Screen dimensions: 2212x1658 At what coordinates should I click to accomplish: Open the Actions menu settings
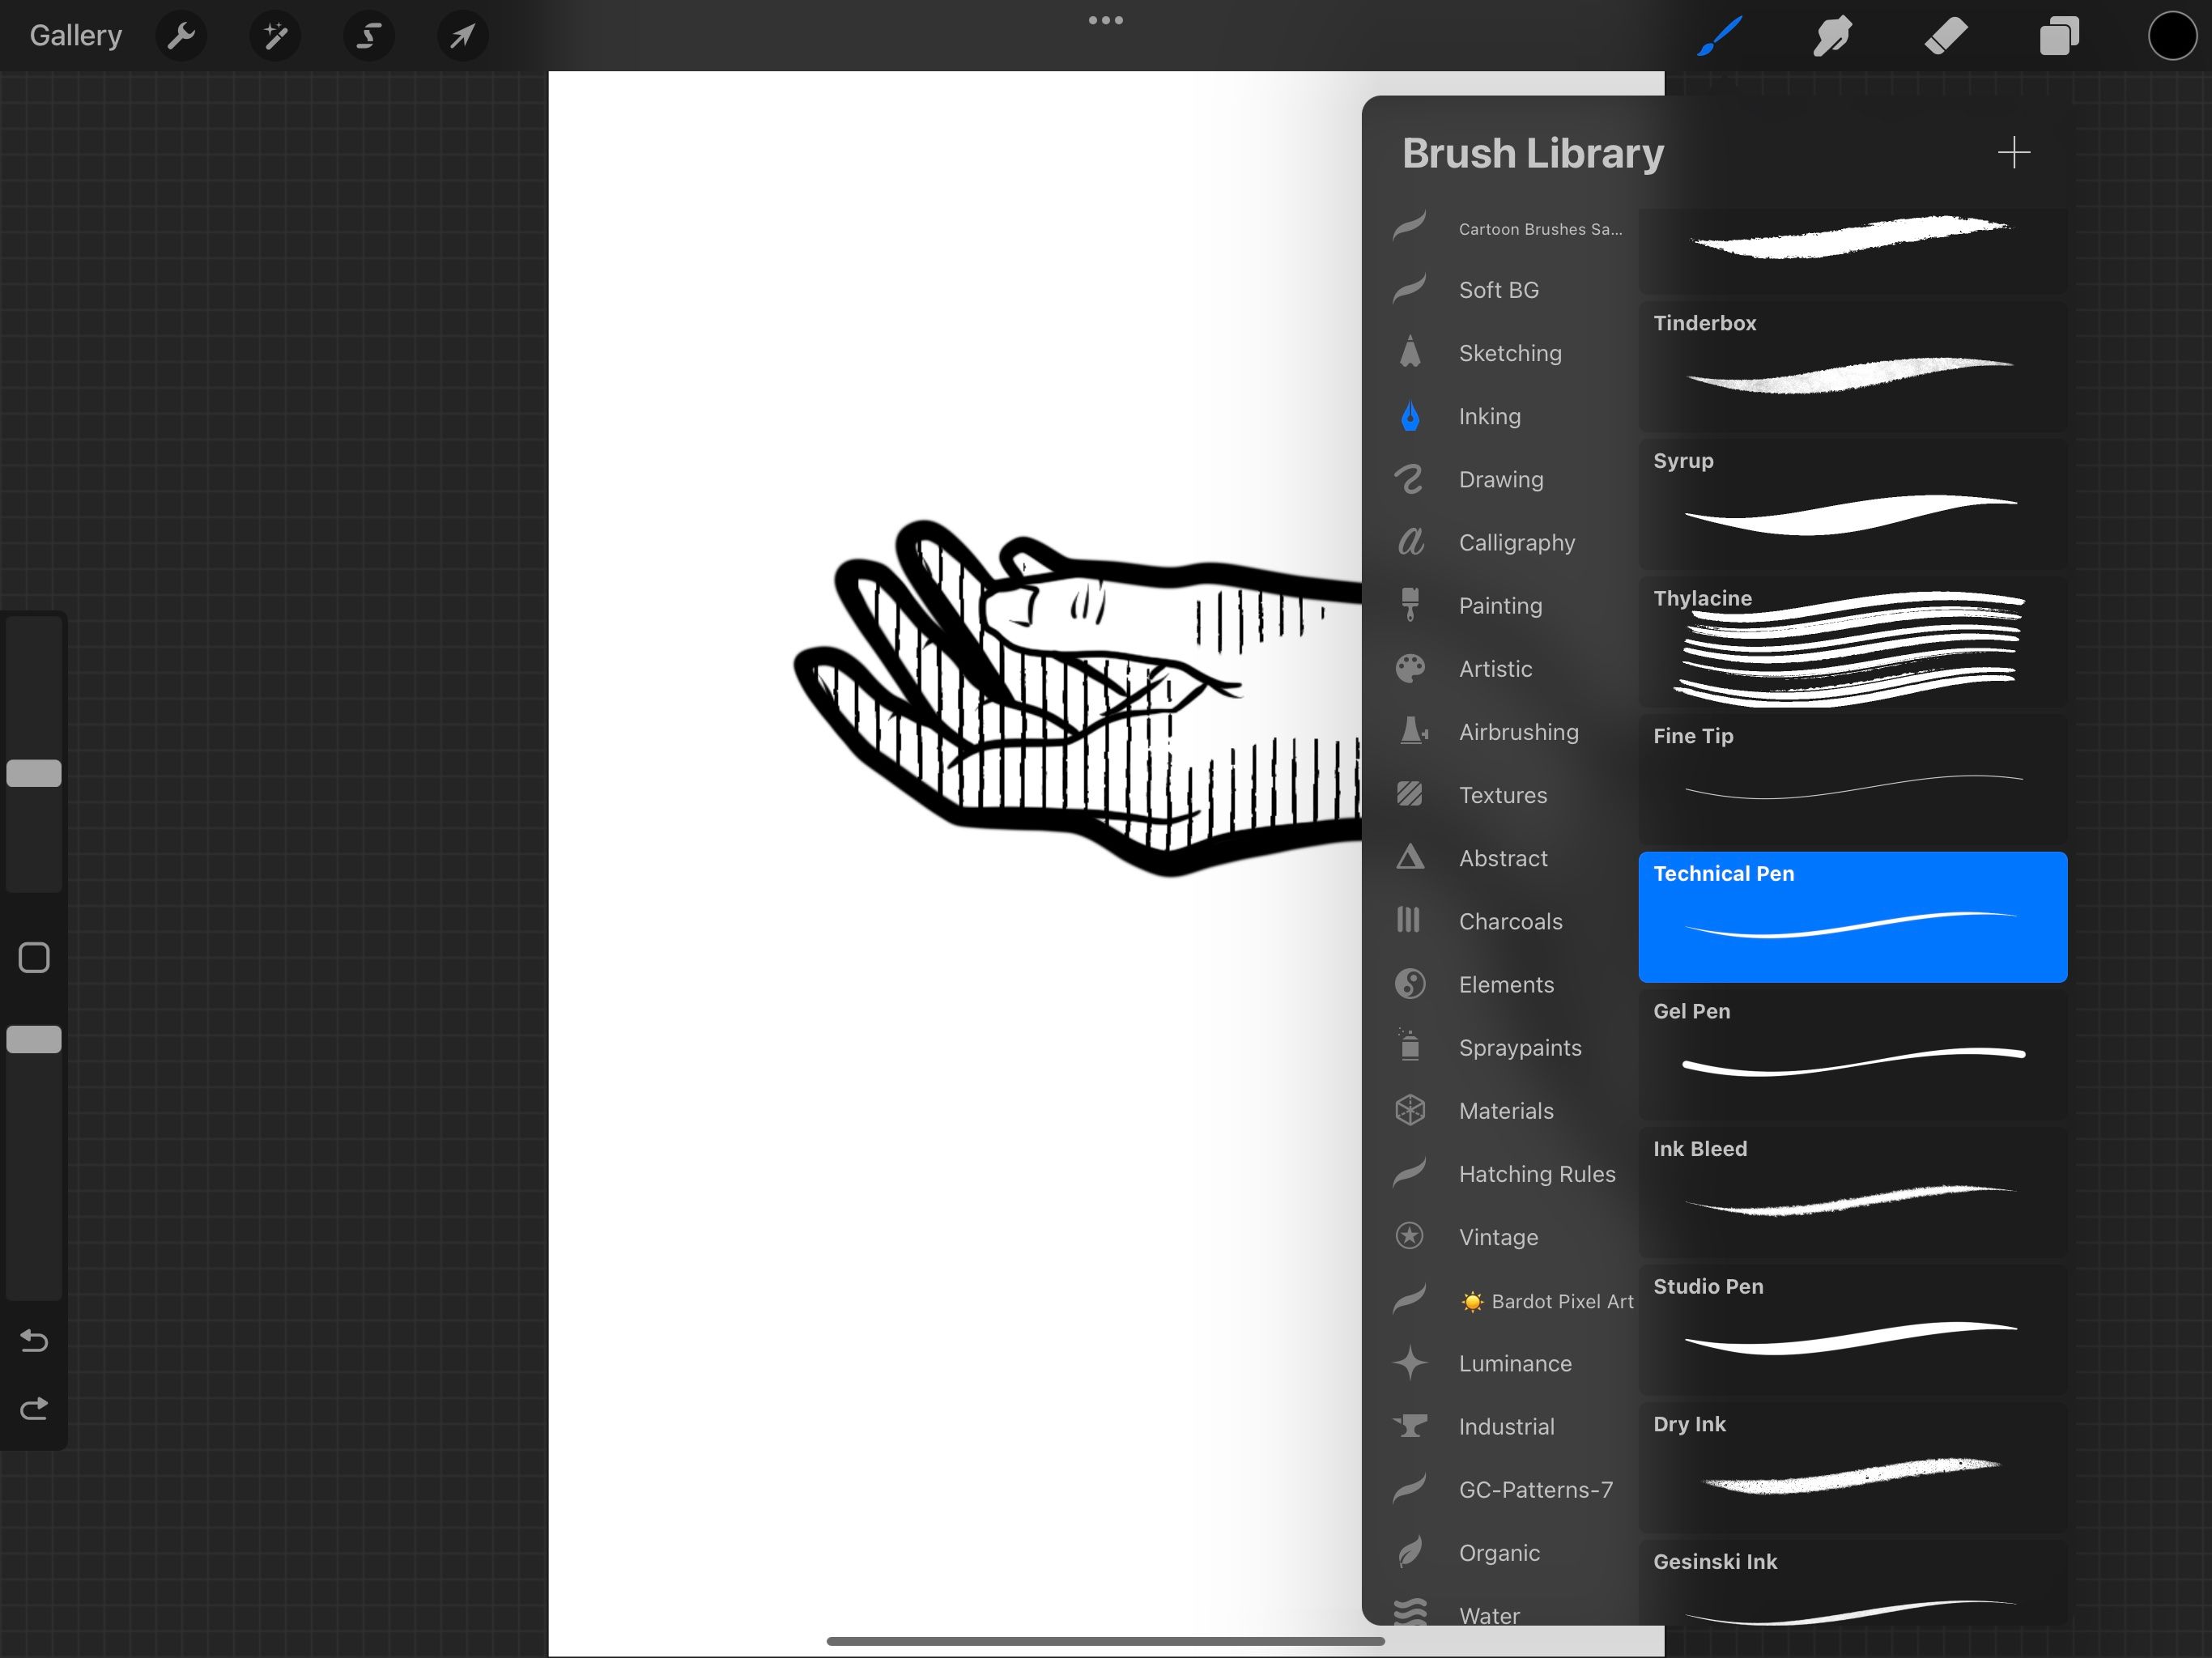coord(183,35)
